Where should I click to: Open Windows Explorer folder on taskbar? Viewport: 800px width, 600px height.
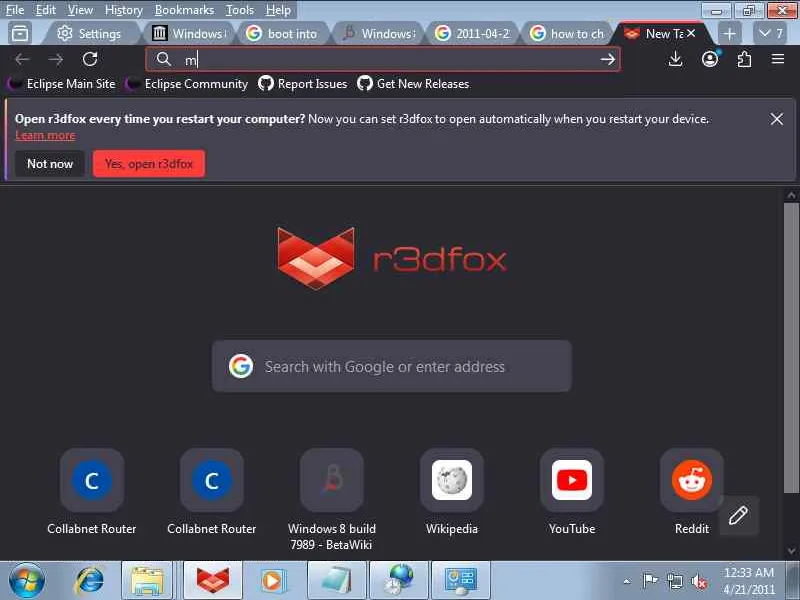pyautogui.click(x=146, y=581)
